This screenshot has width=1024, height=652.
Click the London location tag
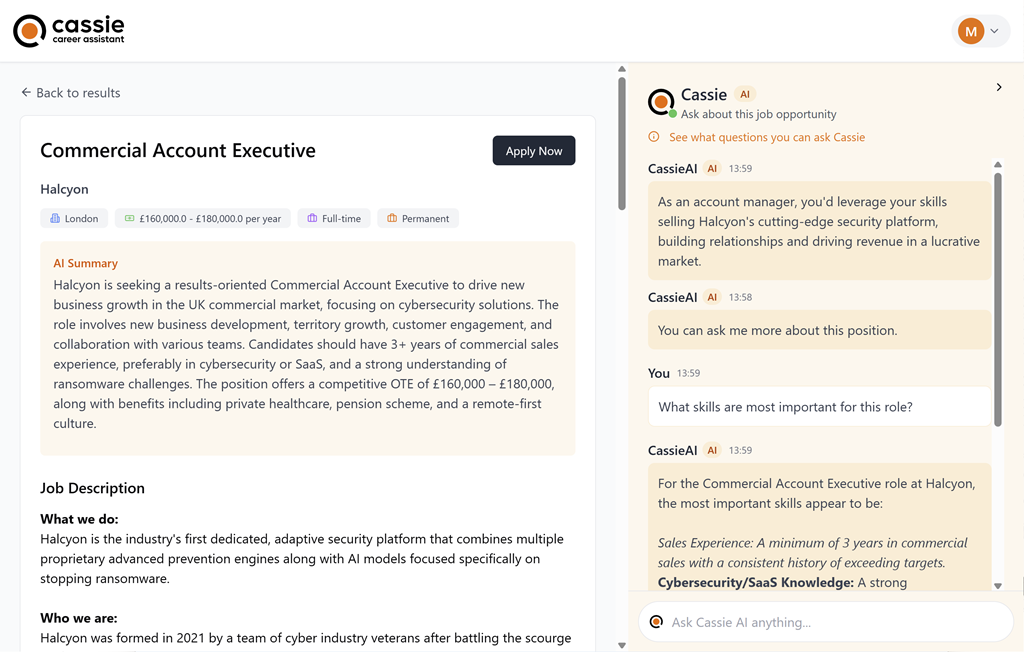coord(74,218)
